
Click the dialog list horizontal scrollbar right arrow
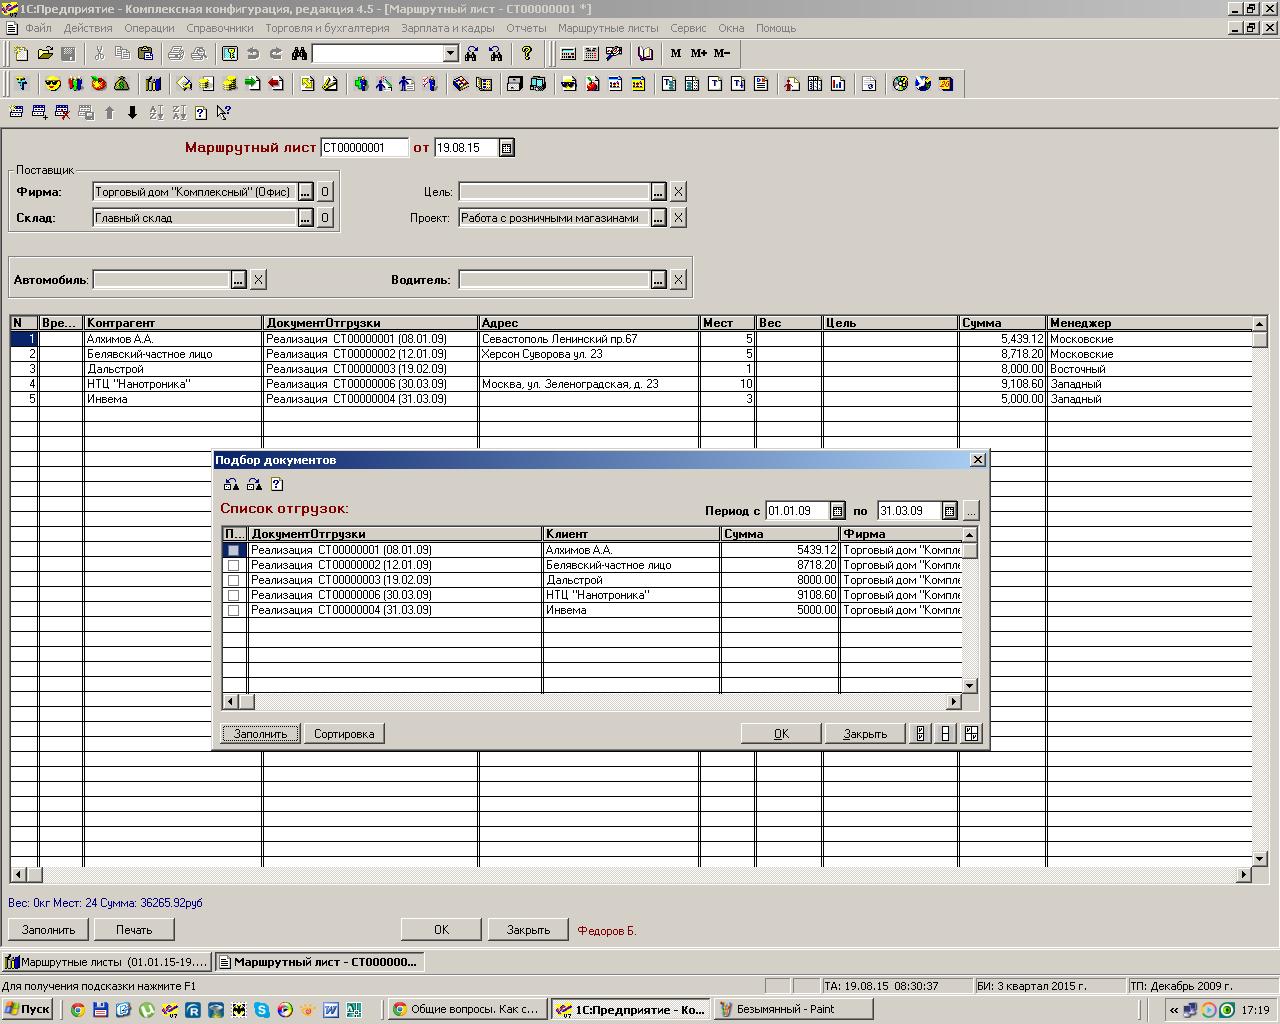point(954,702)
